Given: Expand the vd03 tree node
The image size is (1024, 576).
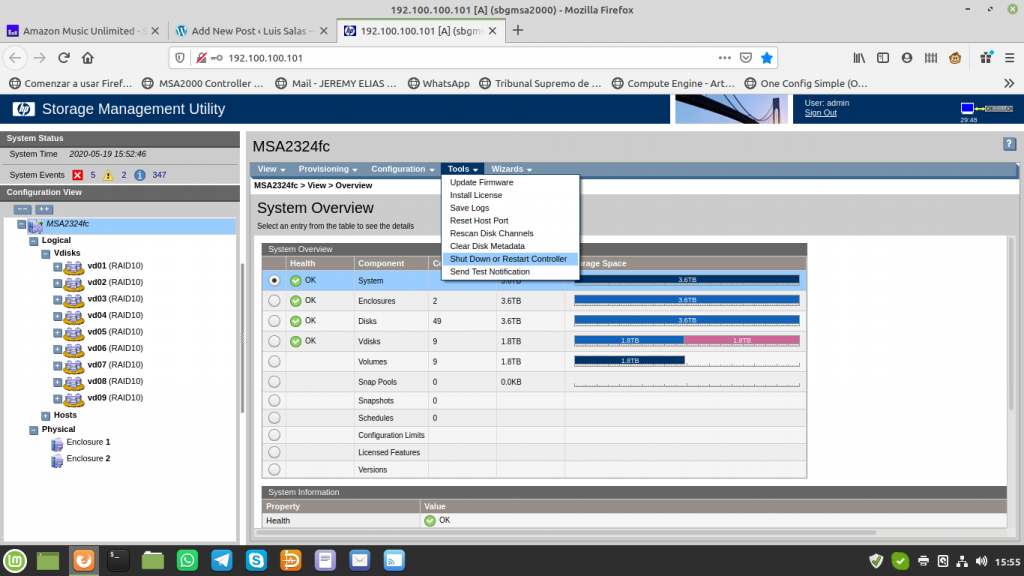Looking at the screenshot, I should pos(57,300).
